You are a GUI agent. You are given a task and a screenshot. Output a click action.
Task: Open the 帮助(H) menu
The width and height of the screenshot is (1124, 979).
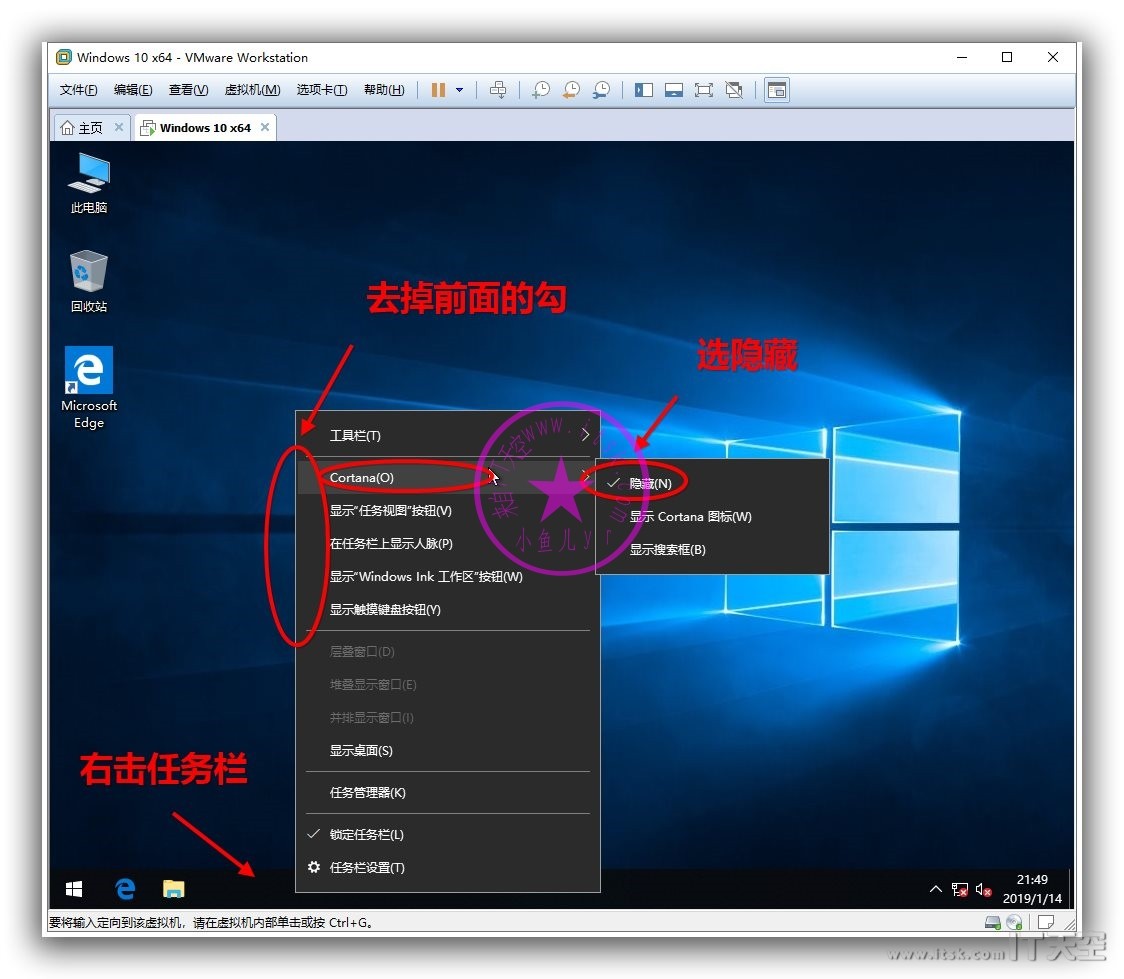click(384, 90)
